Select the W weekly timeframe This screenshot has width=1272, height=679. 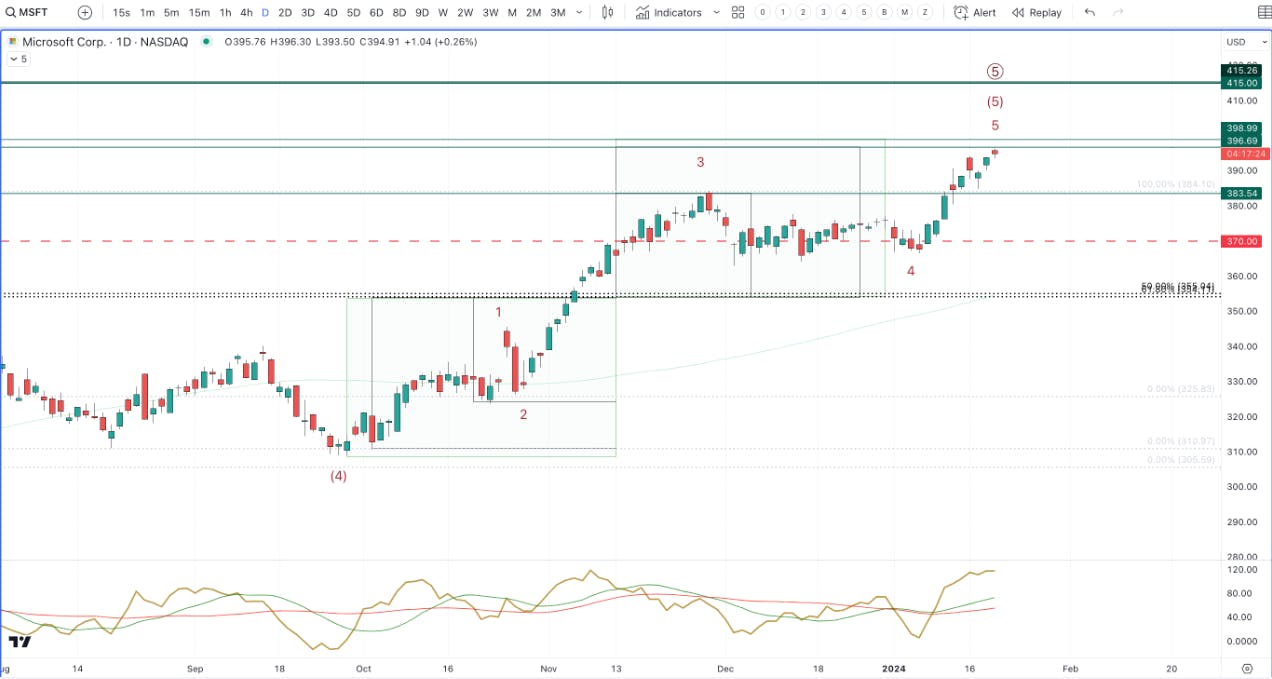(443, 13)
